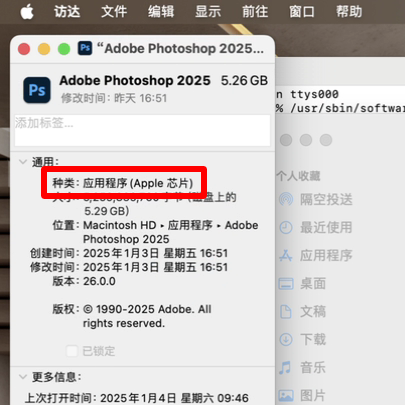Click the 音乐 music note icon
Image resolution: width=405 pixels, height=405 pixels.
285,368
